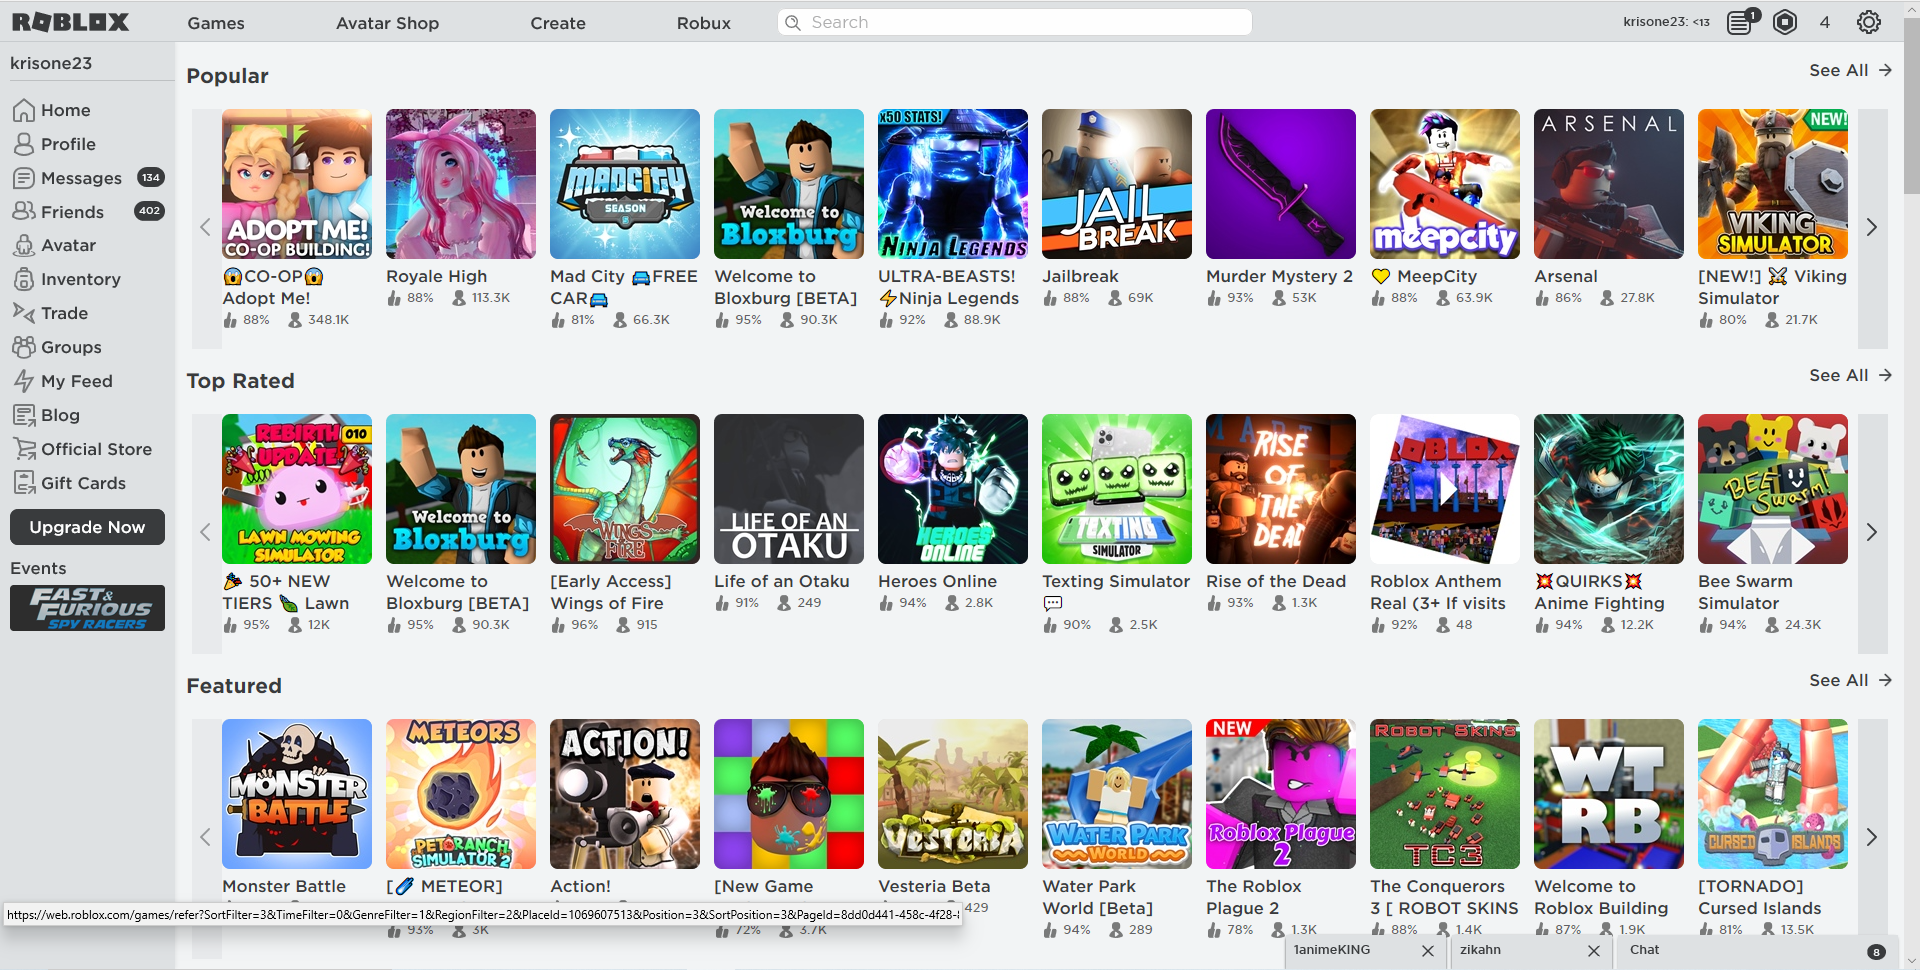Open Gift Cards in the sidebar
Image resolution: width=1920 pixels, height=970 pixels.
[x=69, y=483]
